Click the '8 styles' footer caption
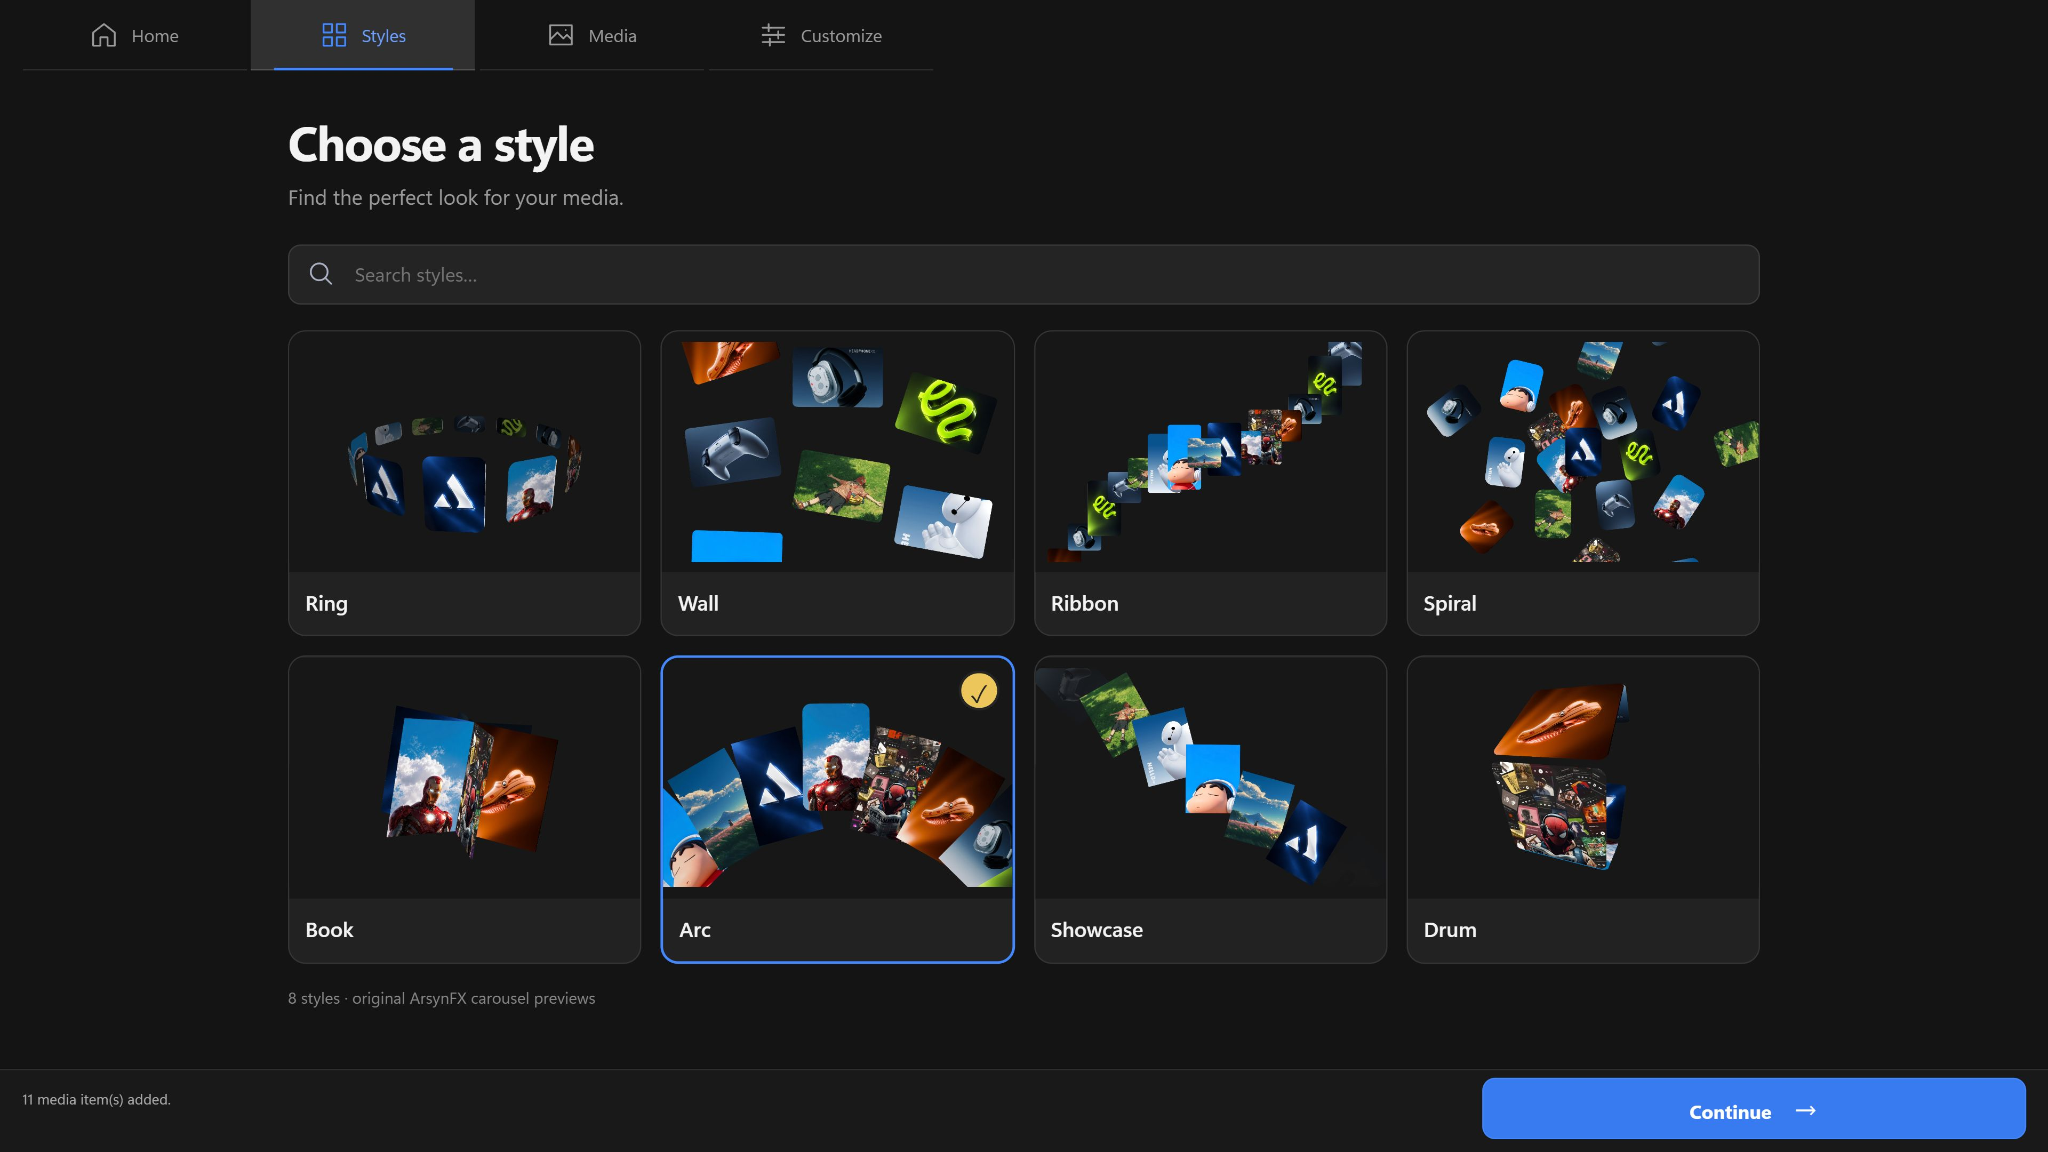 pos(441,998)
